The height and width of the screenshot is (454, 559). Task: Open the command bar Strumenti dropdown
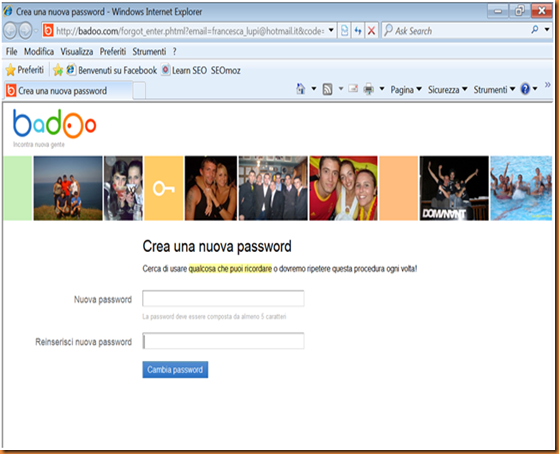click(494, 90)
